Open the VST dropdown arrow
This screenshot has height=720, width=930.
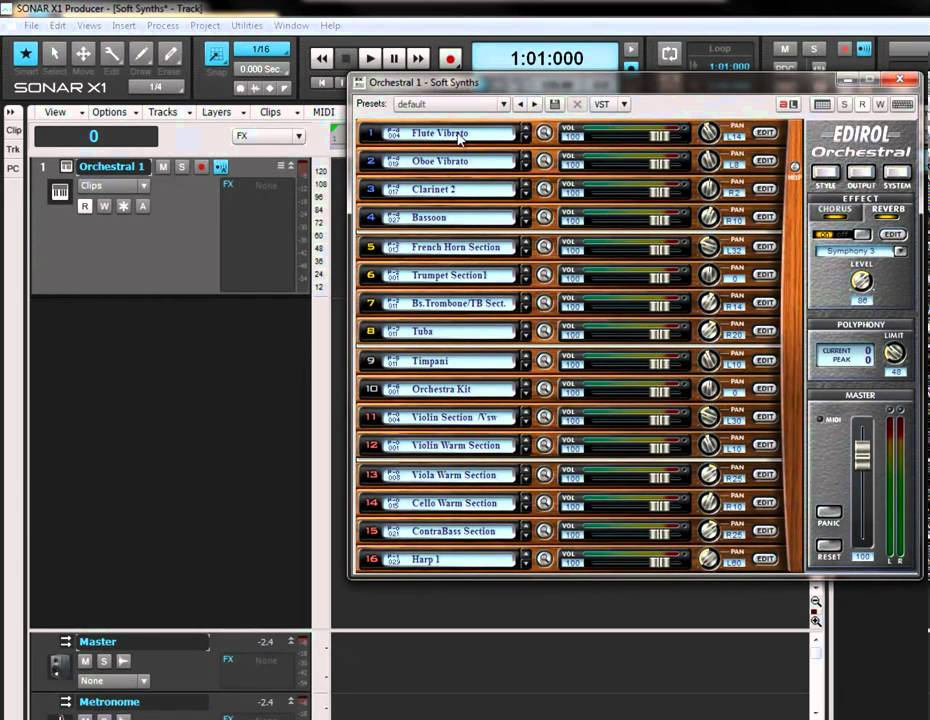[x=624, y=104]
